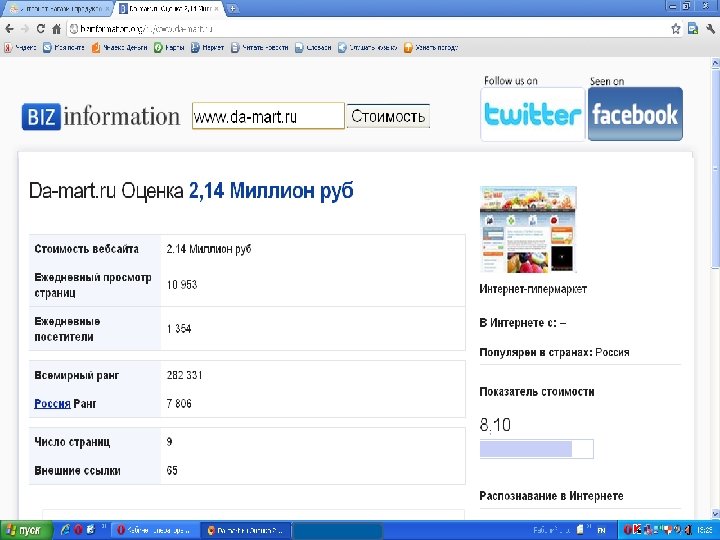Open the da-mart.ru website thumbnail

(x=528, y=229)
